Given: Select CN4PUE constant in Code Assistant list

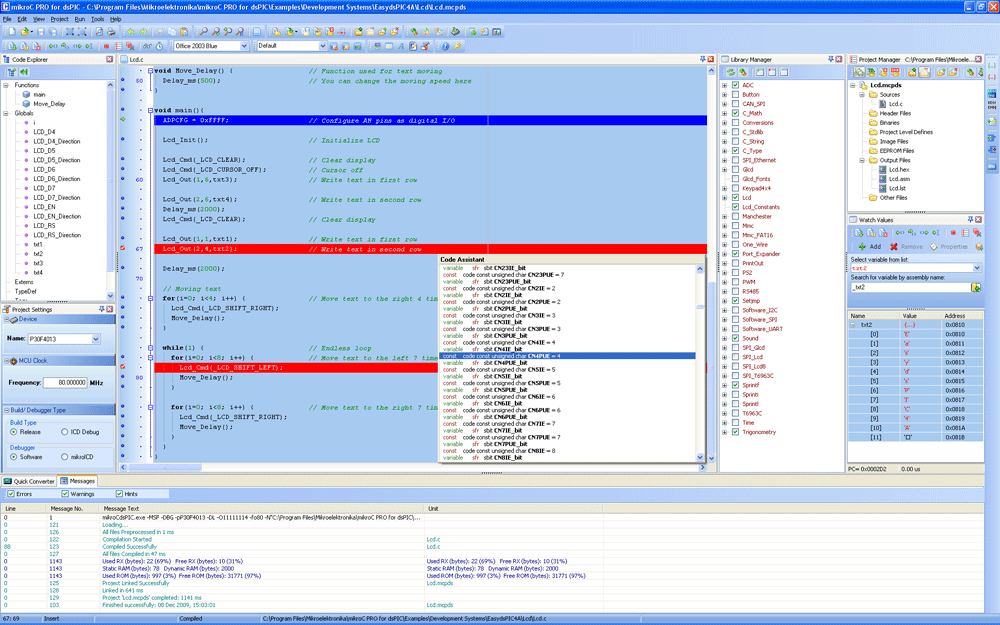Looking at the screenshot, I should click(x=568, y=356).
